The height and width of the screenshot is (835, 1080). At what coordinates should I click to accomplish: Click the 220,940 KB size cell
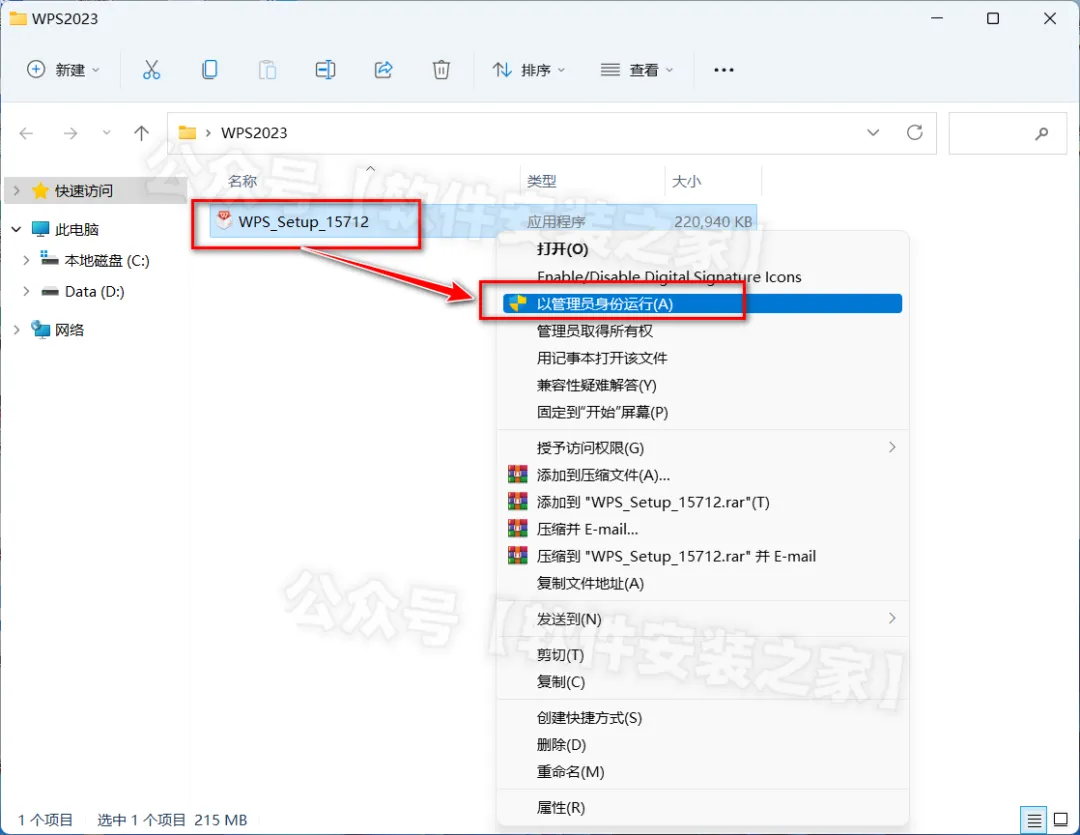pyautogui.click(x=713, y=221)
